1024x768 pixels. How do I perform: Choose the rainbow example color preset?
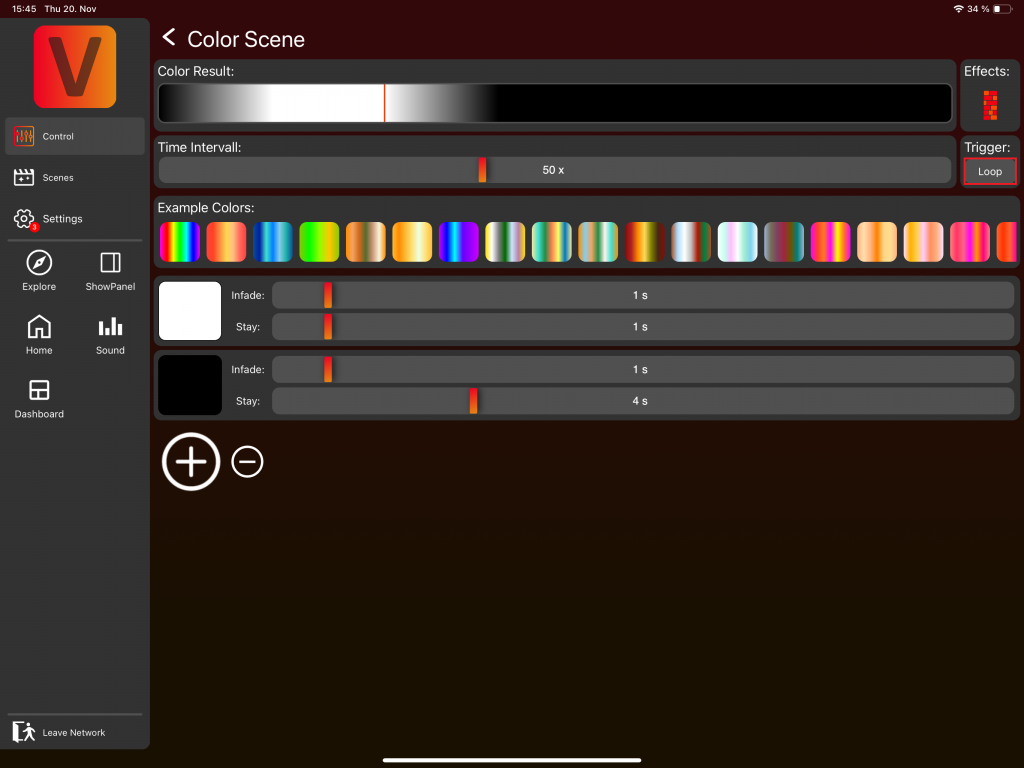pos(180,242)
